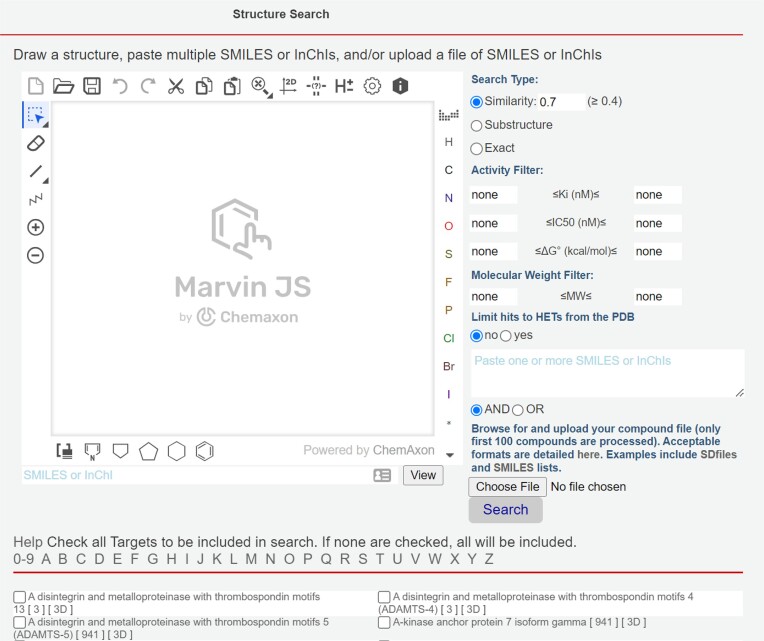Click the maximum MW field
Image resolution: width=764 pixels, height=641 pixels.
tap(657, 297)
